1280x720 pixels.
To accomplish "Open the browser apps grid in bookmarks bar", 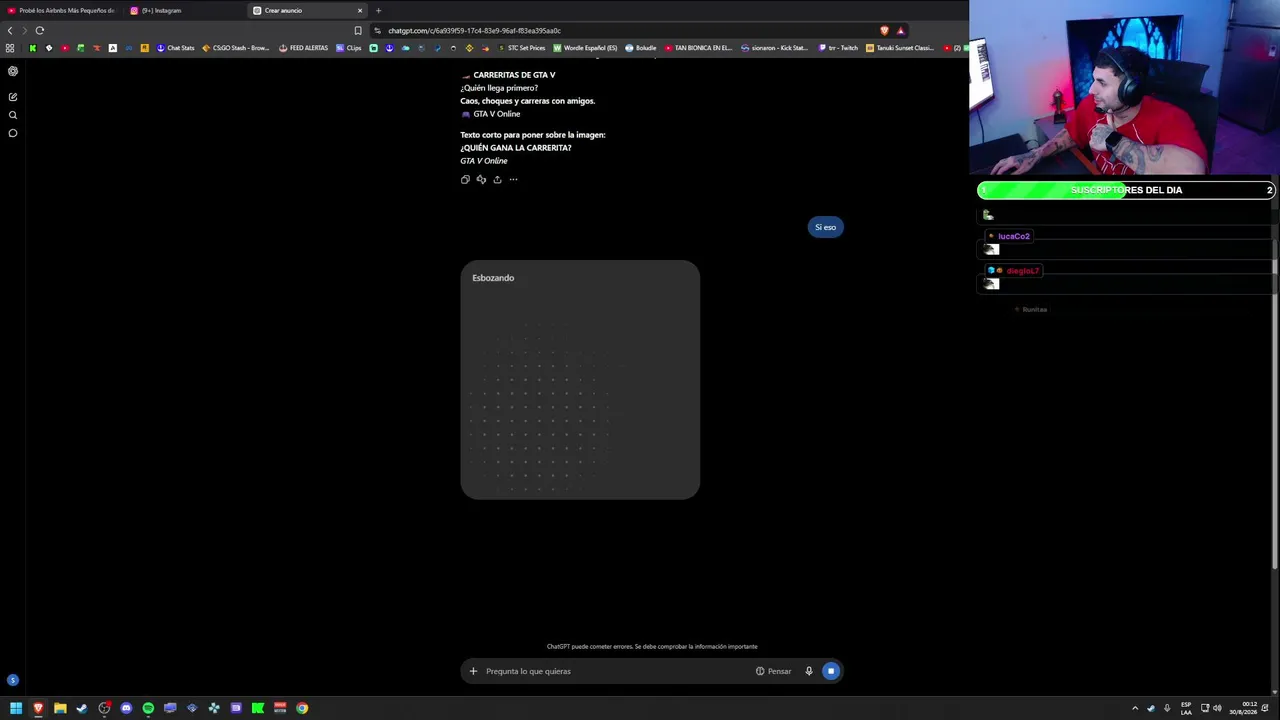I will [x=10, y=48].
